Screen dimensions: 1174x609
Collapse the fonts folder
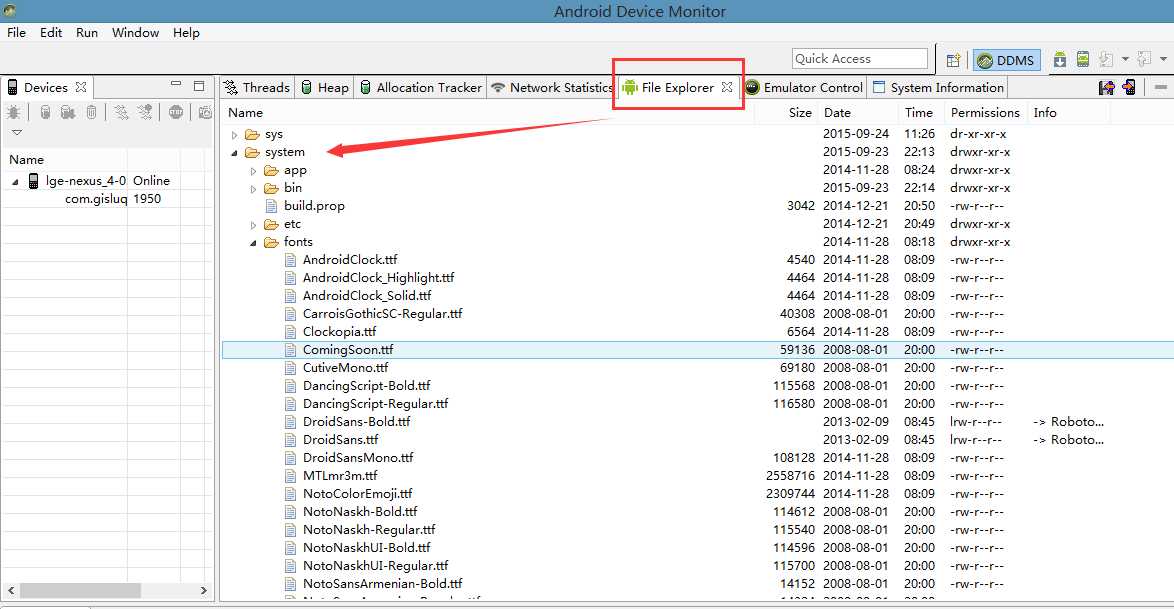pos(253,243)
